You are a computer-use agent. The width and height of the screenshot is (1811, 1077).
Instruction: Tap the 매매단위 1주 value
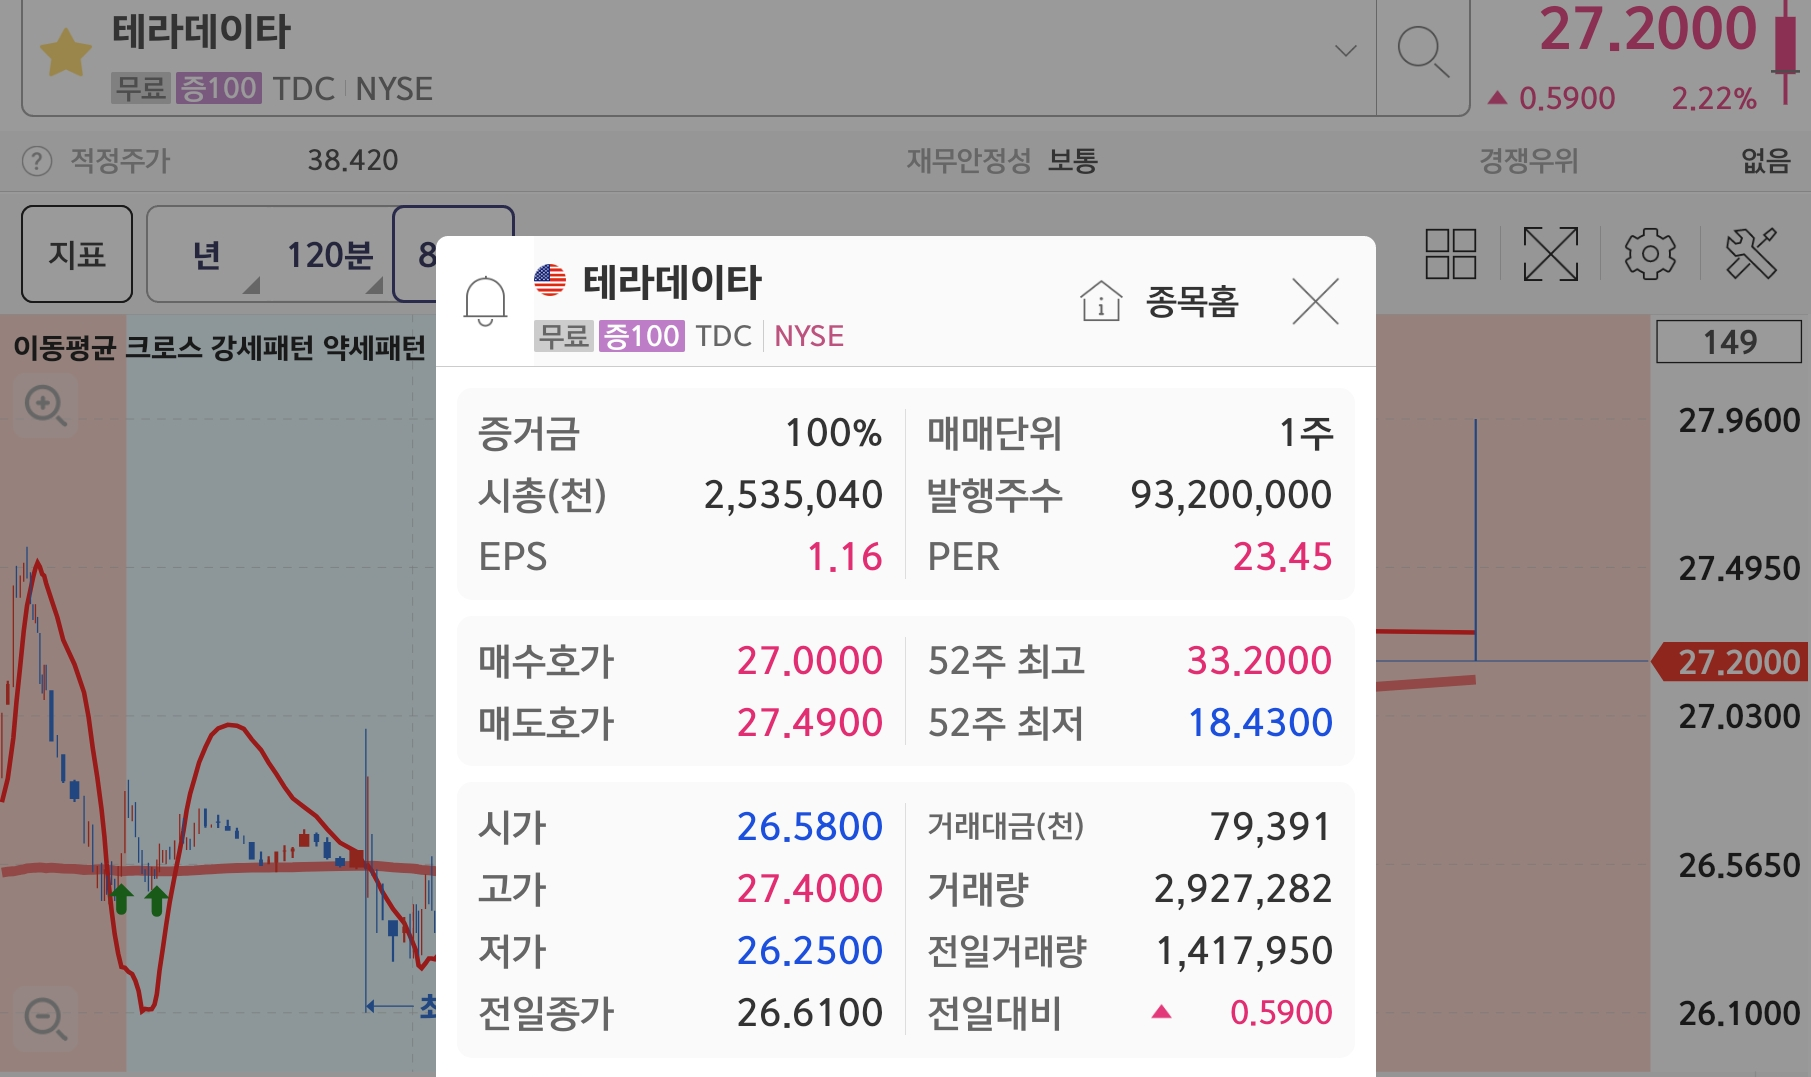pos(1306,433)
